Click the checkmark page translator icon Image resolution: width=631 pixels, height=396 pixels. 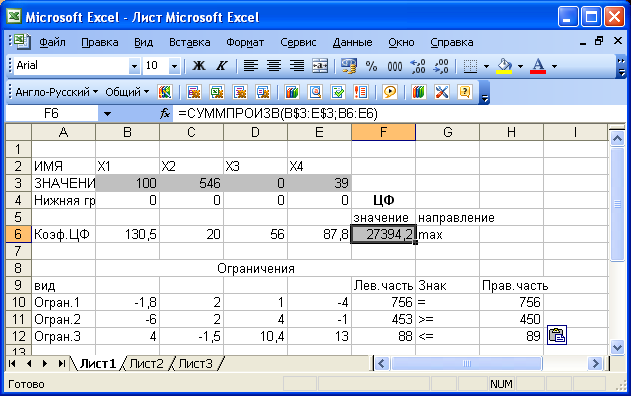pos(338,92)
